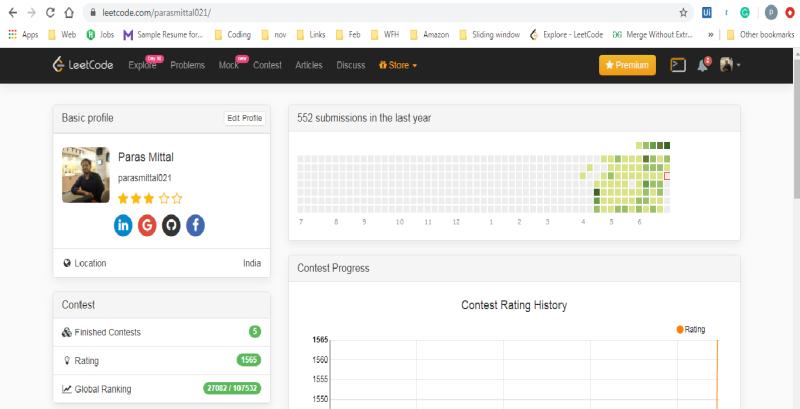Open the Mock nav item
Image resolution: width=800 pixels, height=409 pixels.
pyautogui.click(x=229, y=65)
